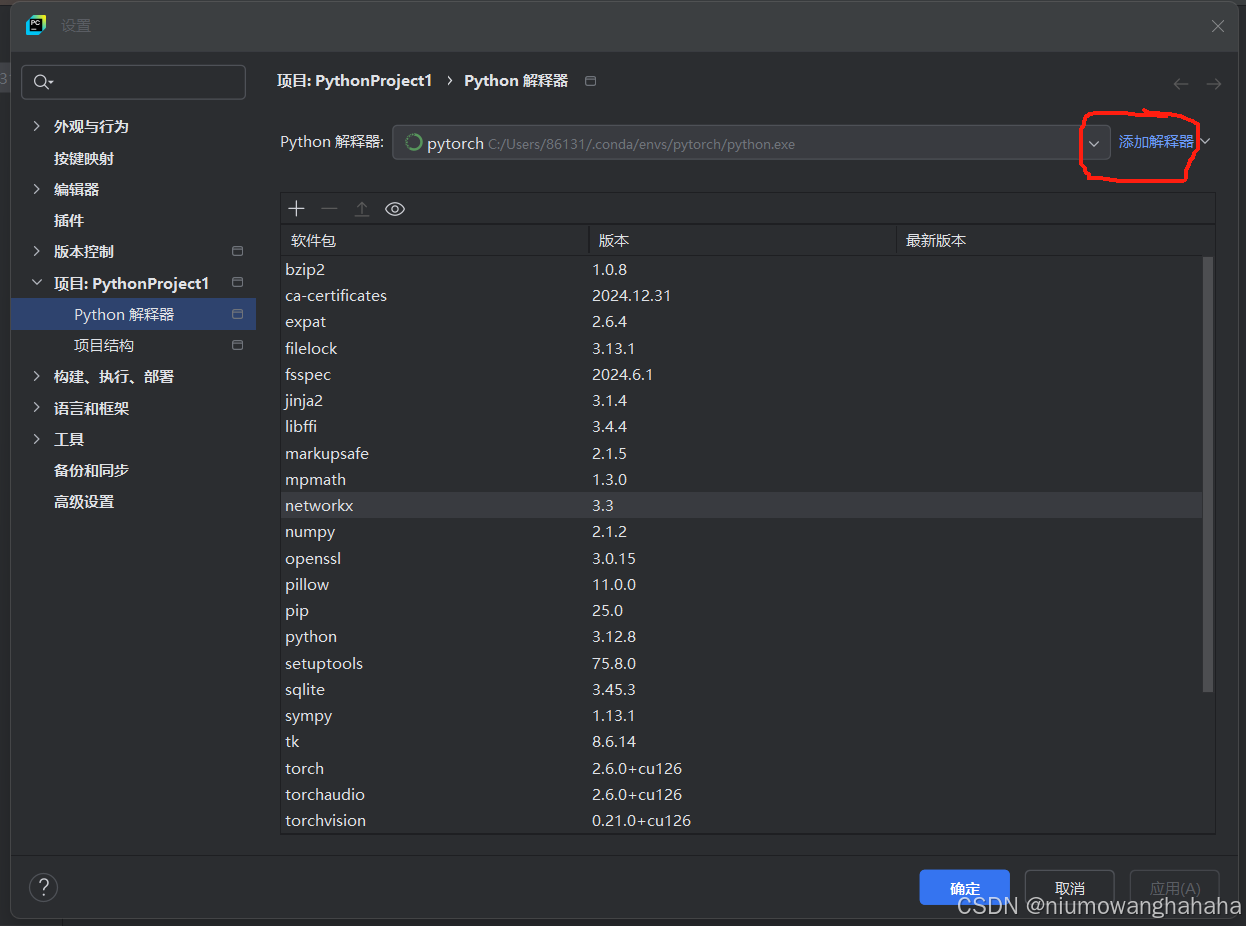Click the plus icon to install a package
The height and width of the screenshot is (926, 1246).
pyautogui.click(x=296, y=208)
